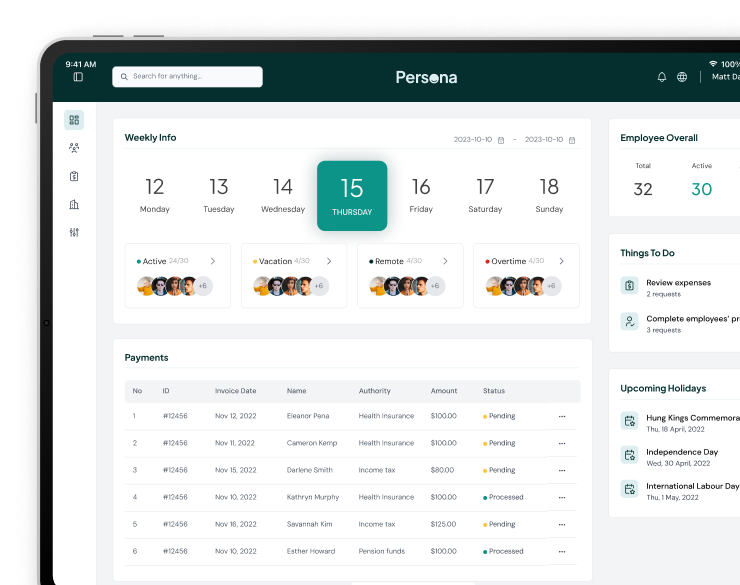Click the Authority column header
This screenshot has width=740, height=585.
click(375, 391)
